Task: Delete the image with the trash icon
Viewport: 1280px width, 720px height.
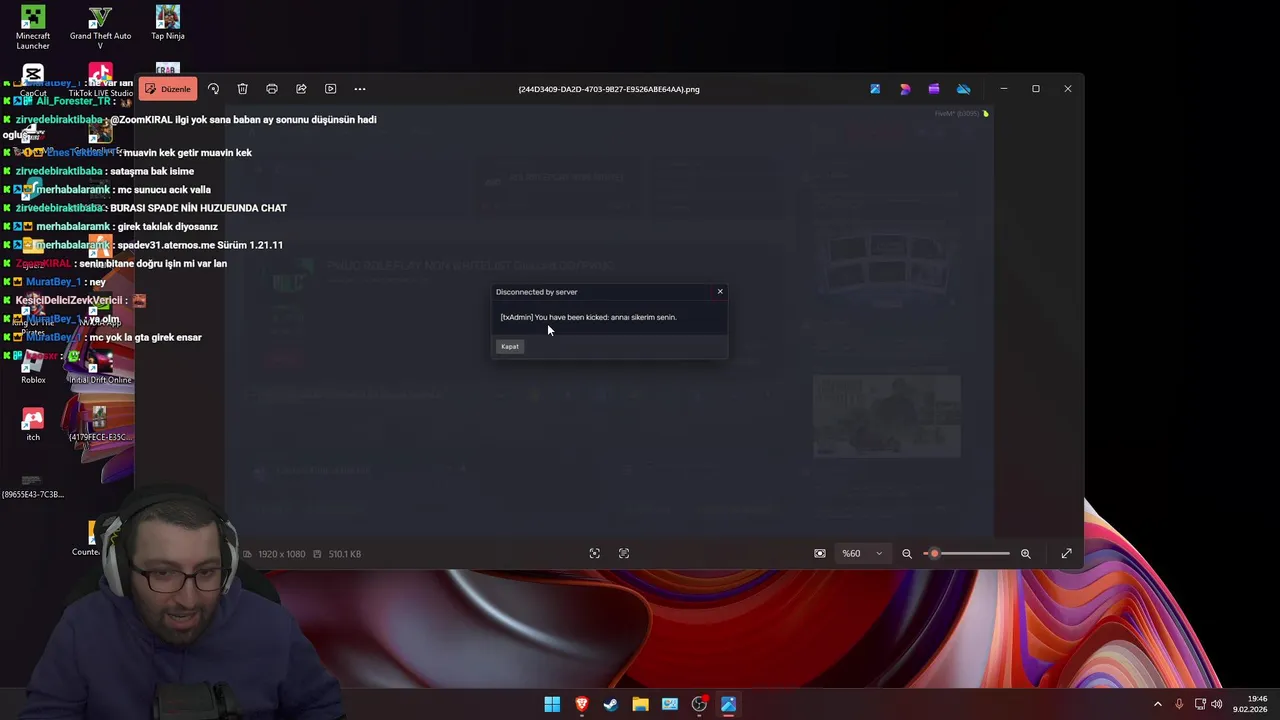Action: point(242,89)
